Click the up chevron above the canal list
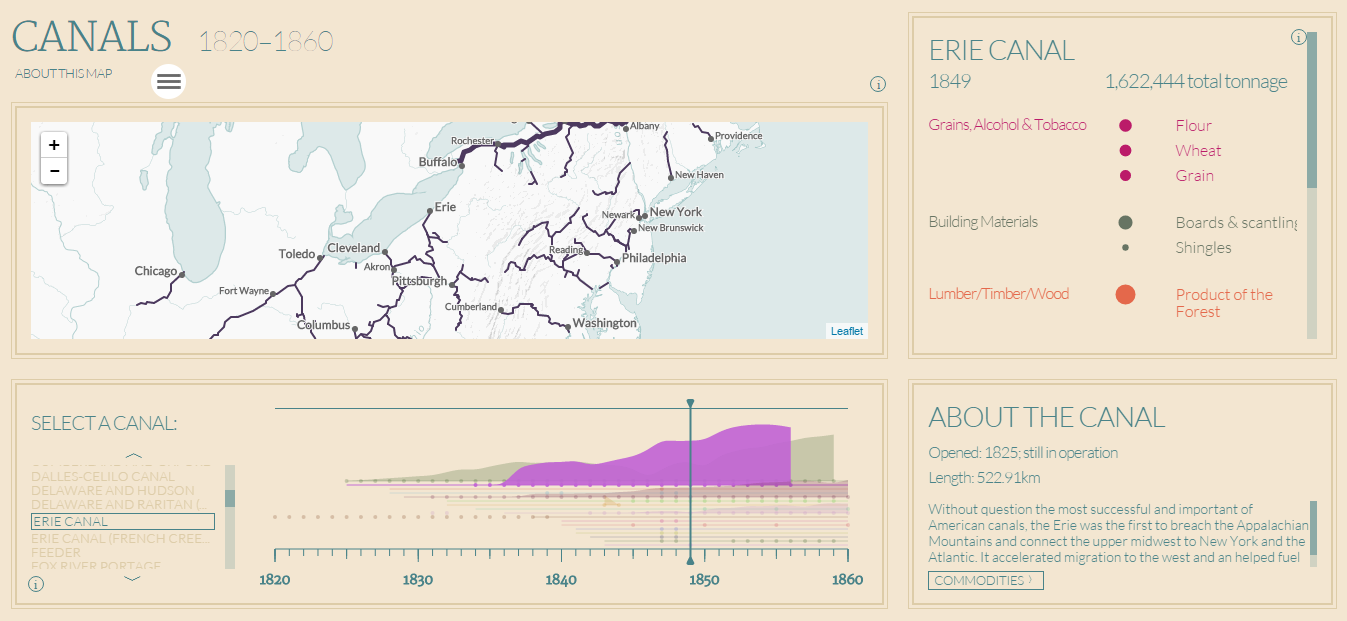 (x=133, y=456)
